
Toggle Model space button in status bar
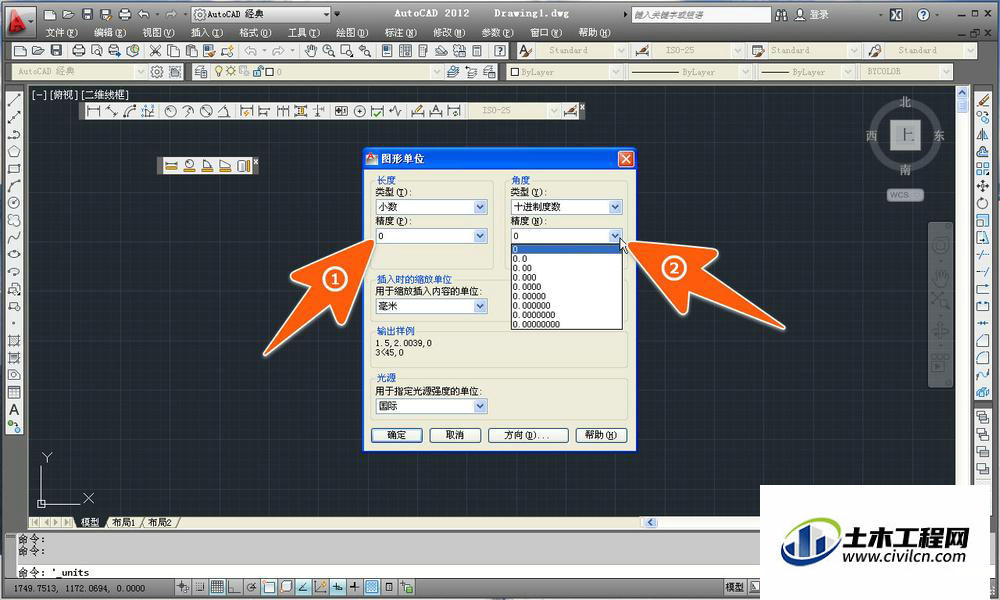click(x=734, y=587)
